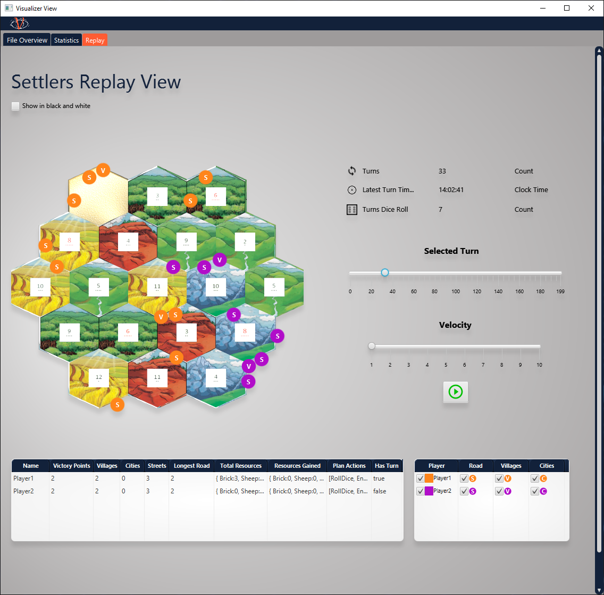Click the Victory Points column header

(71, 465)
